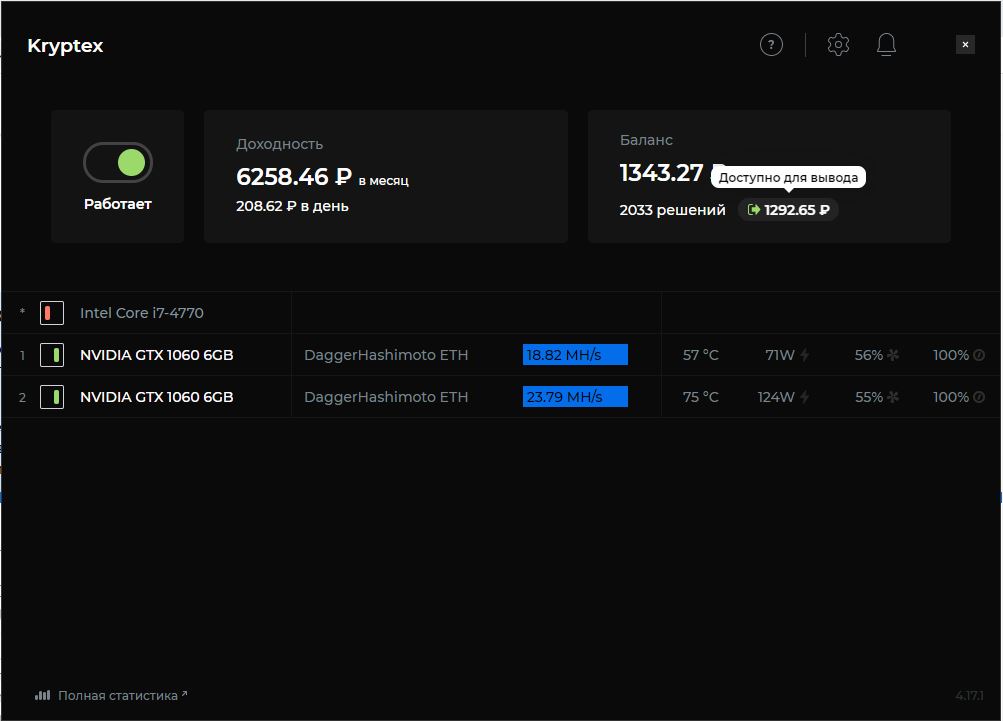Click the balance amount 1343.27
The width and height of the screenshot is (1003, 721).
pyautogui.click(x=661, y=173)
